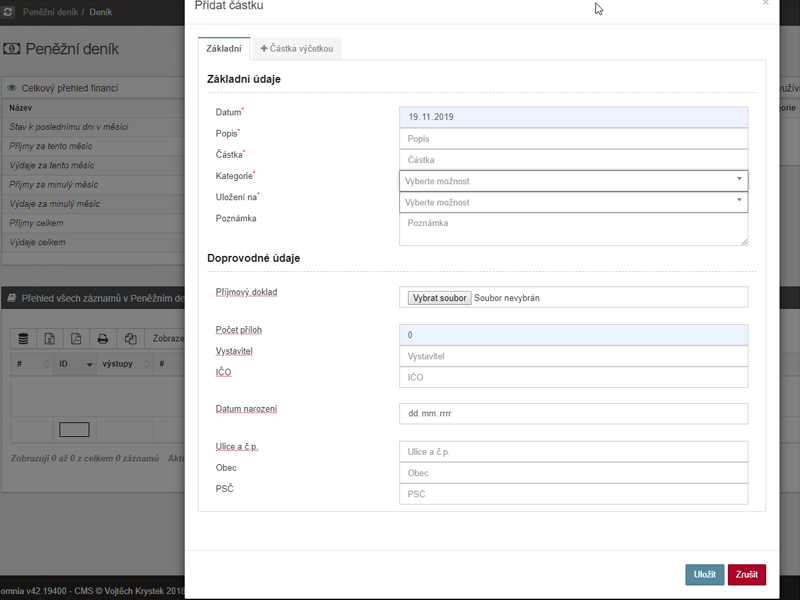The height and width of the screenshot is (600, 800).
Task: Click the printer icon in table toolbar
Action: (103, 339)
